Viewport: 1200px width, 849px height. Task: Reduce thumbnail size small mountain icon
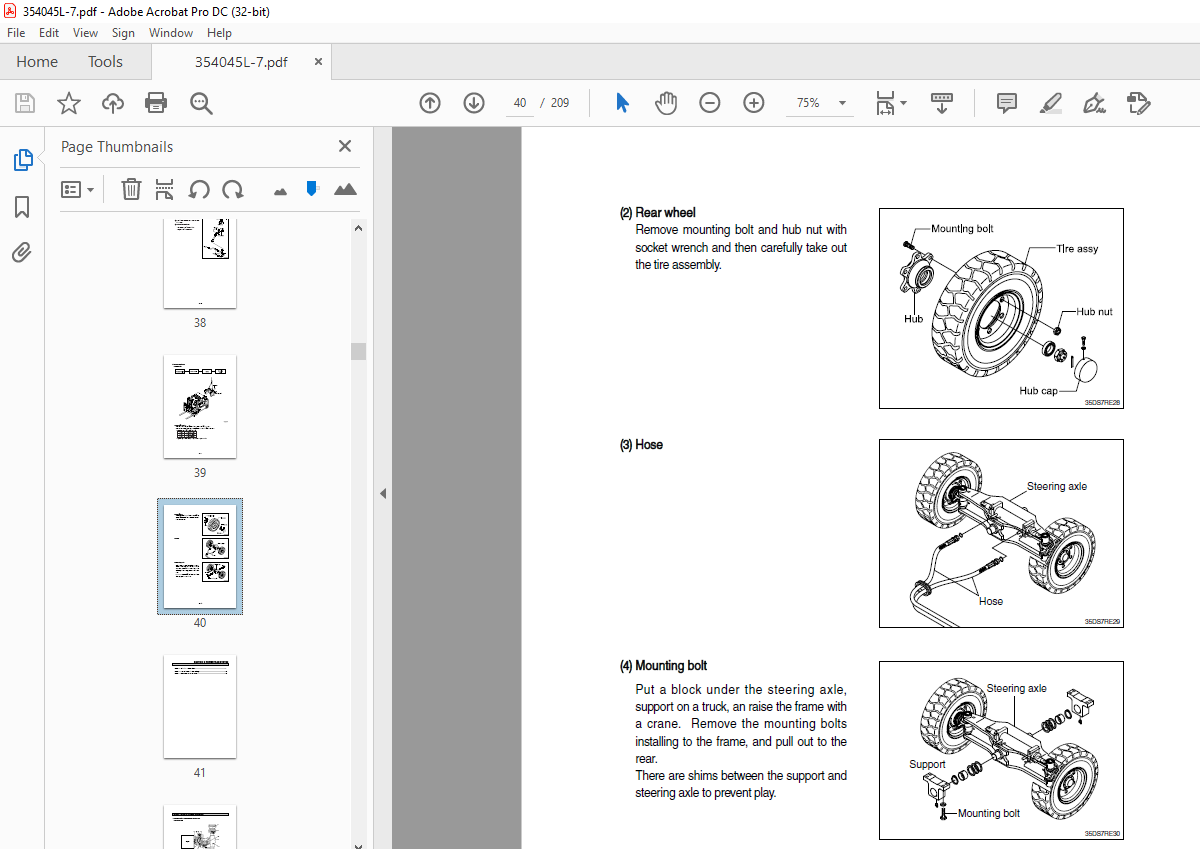[x=280, y=191]
